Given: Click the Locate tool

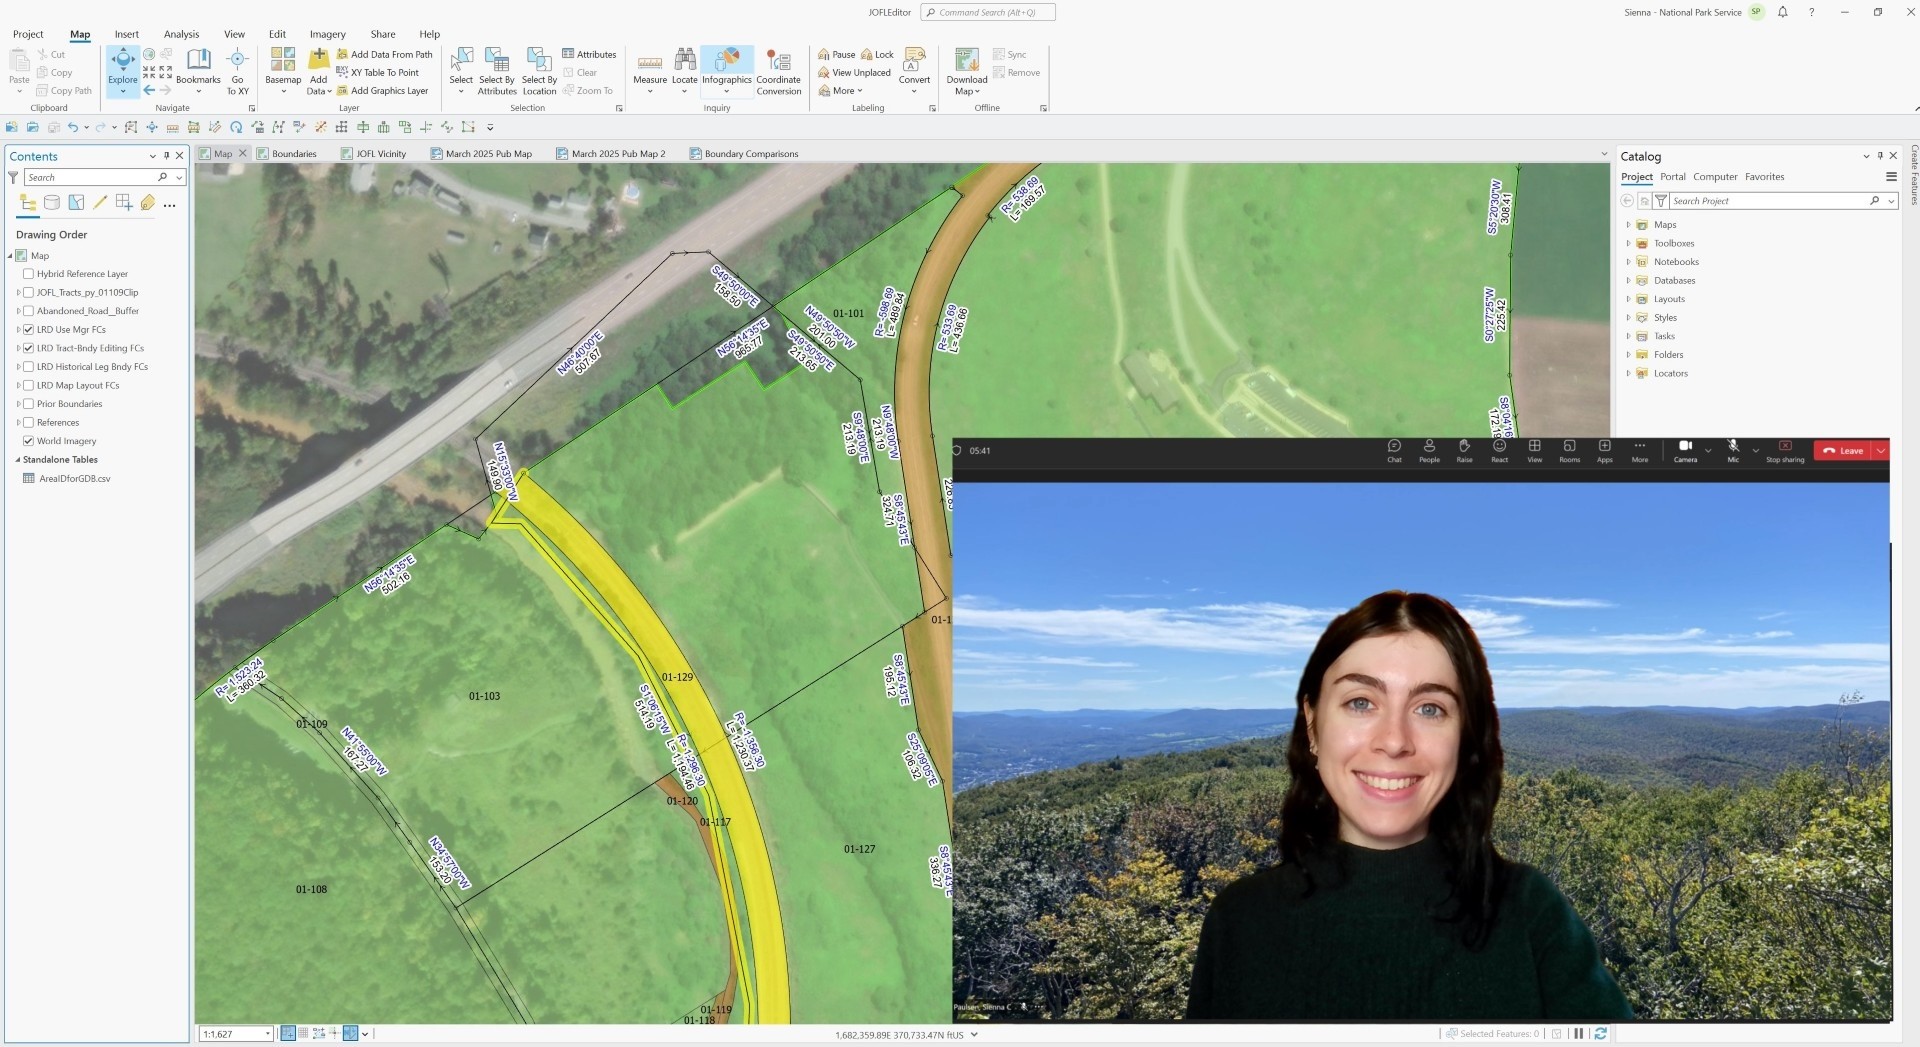Looking at the screenshot, I should pos(685,70).
